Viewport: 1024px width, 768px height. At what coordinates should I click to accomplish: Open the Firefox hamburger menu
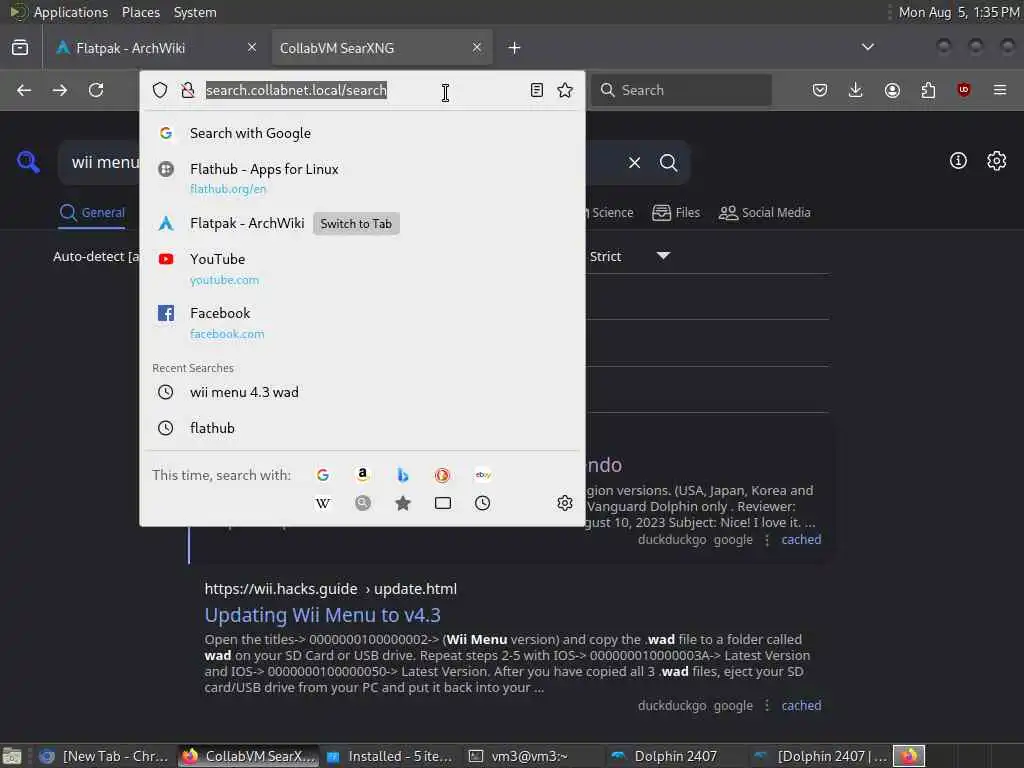(1000, 90)
